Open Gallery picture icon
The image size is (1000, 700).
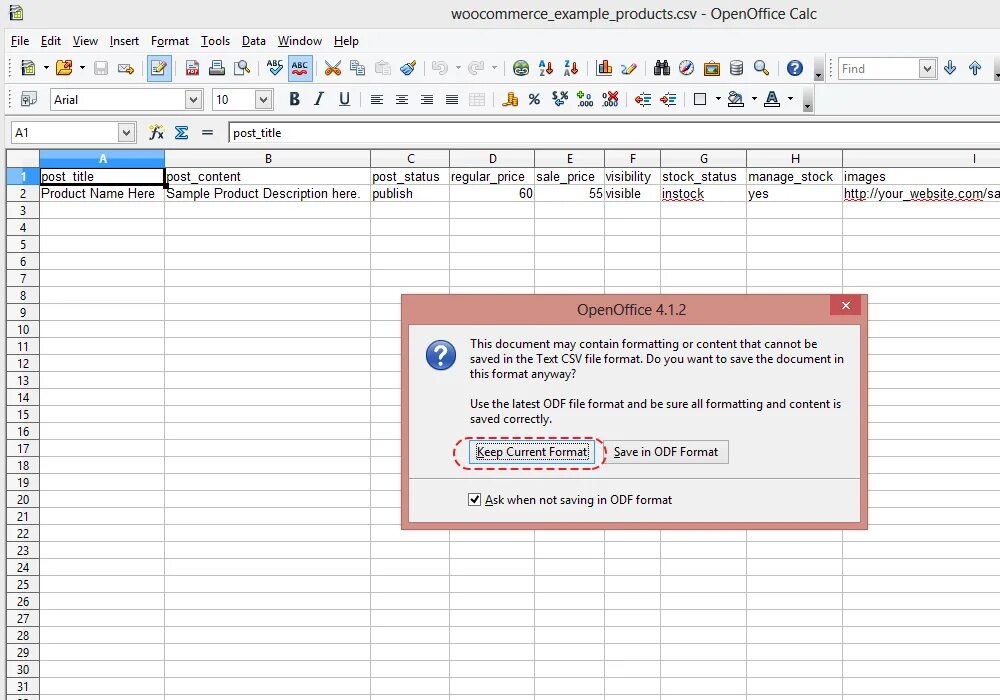(x=712, y=68)
